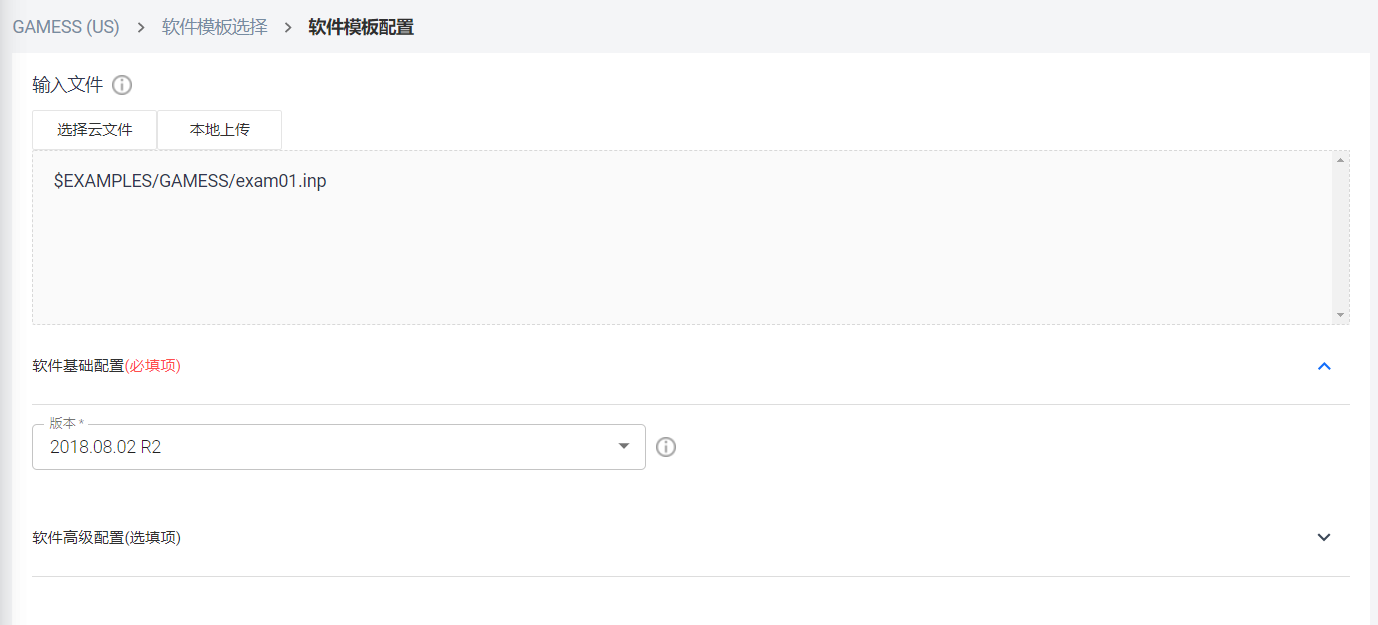Select the $EXAMPLES/GAMESS/exam01.inp file entry
This screenshot has width=1378, height=625.
(190, 181)
